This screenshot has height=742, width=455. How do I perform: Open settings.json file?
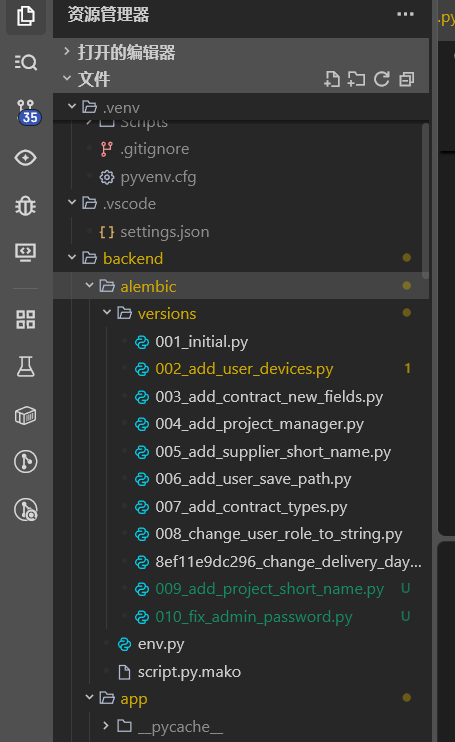coord(165,231)
